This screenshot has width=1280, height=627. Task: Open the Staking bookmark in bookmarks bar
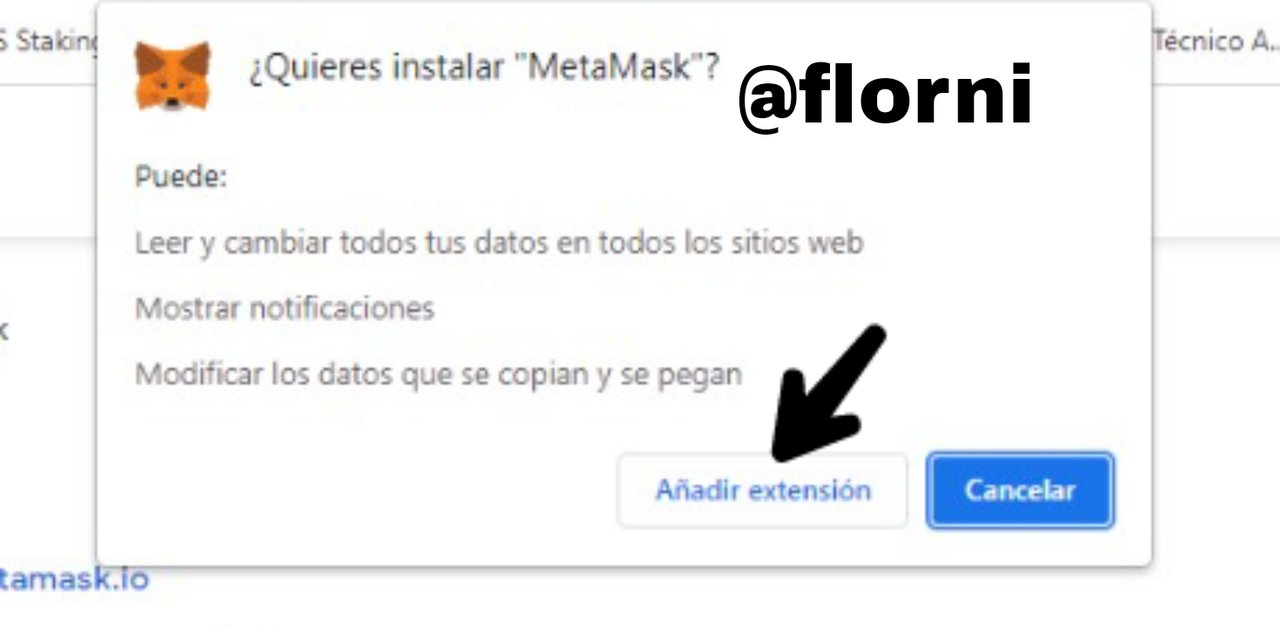point(50,42)
